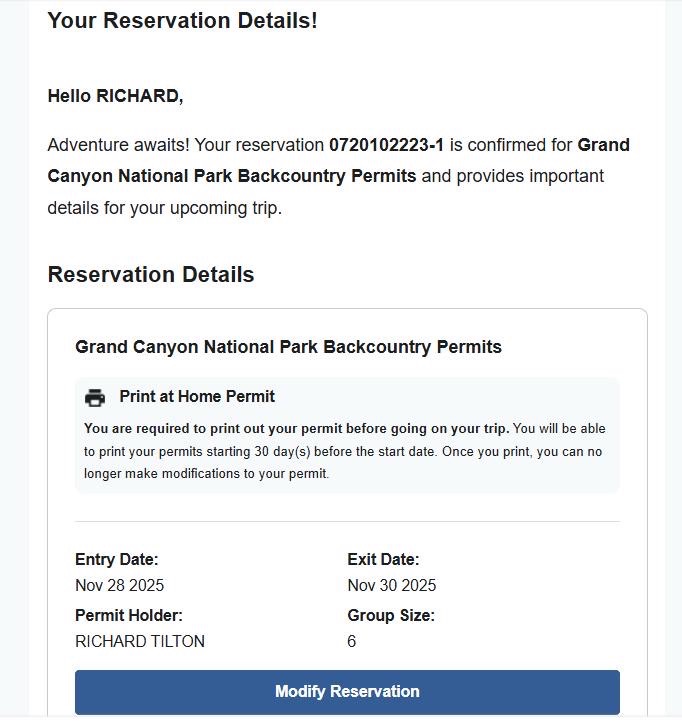Click the Reservation Details section heading

point(151,274)
